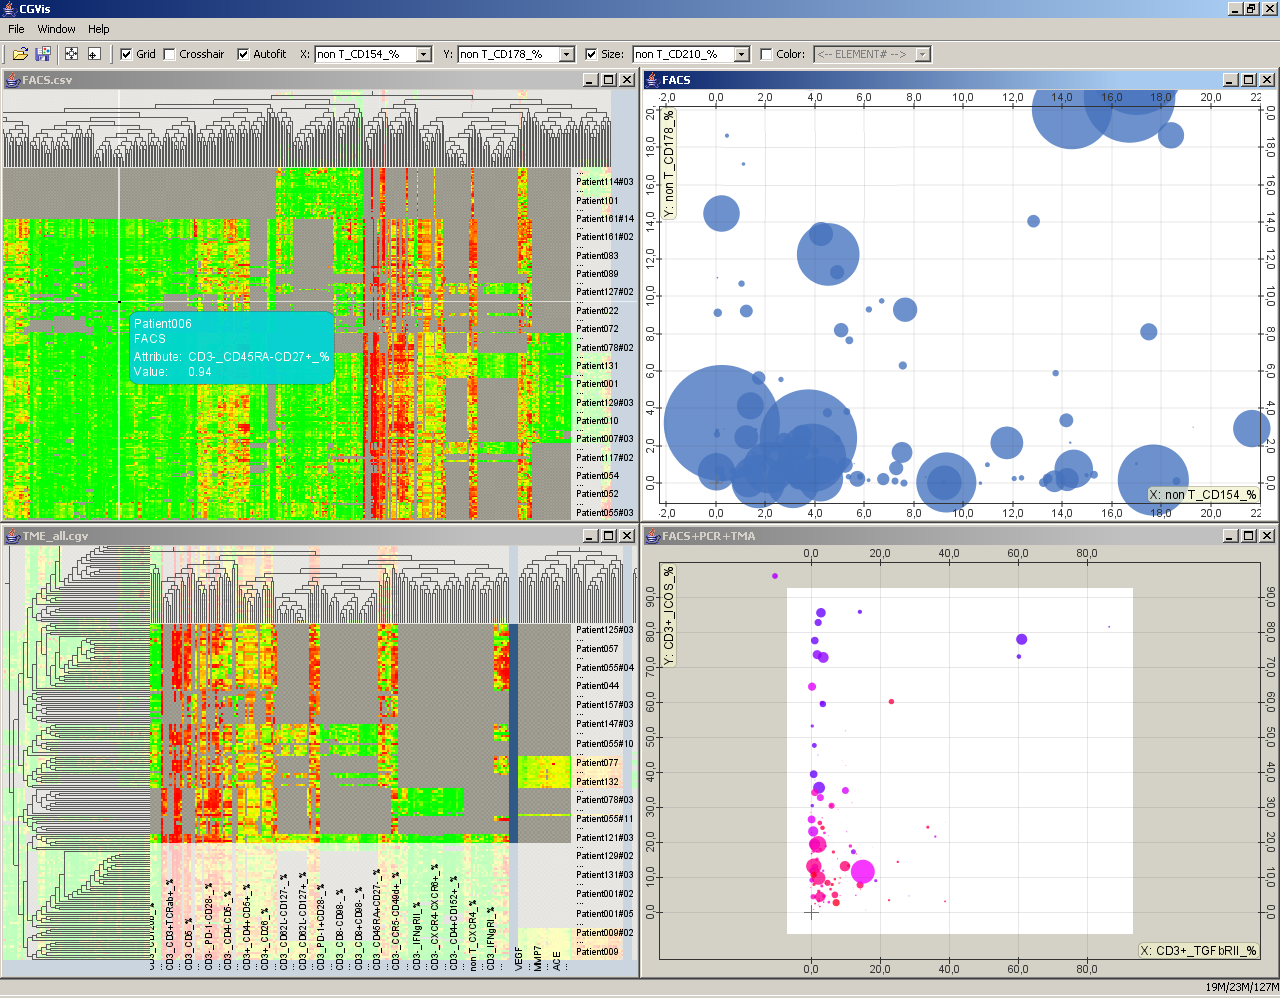
Task: Enable the Color checkbox
Action: click(x=767, y=55)
